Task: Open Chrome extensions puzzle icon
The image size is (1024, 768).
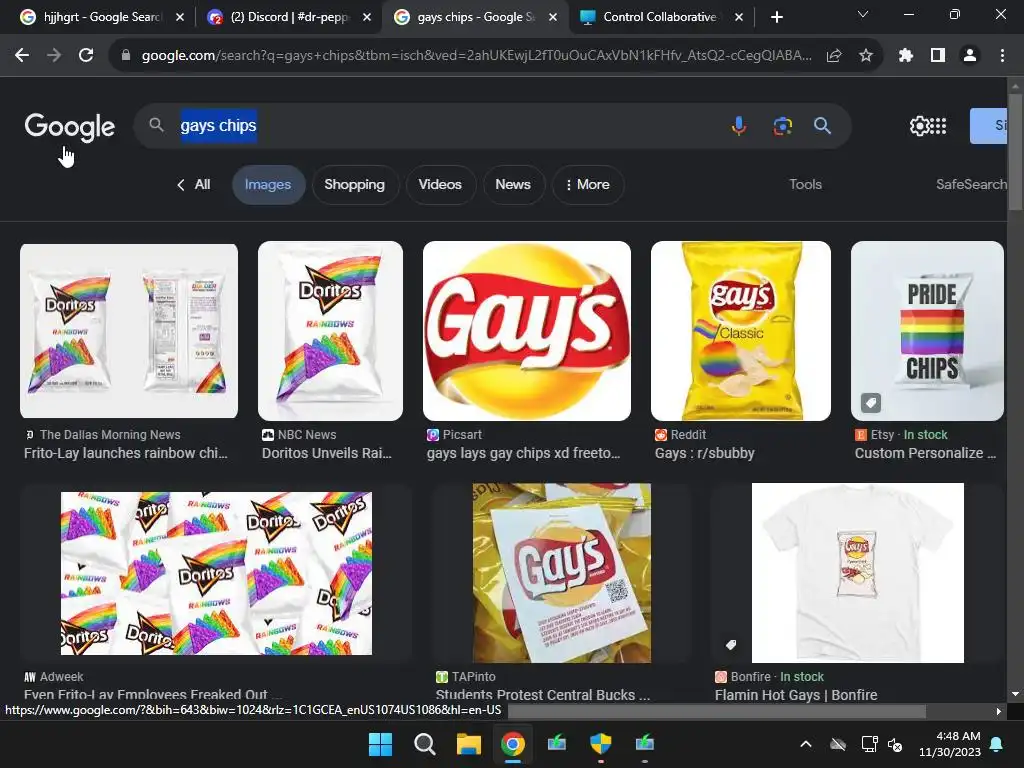Action: (x=905, y=56)
